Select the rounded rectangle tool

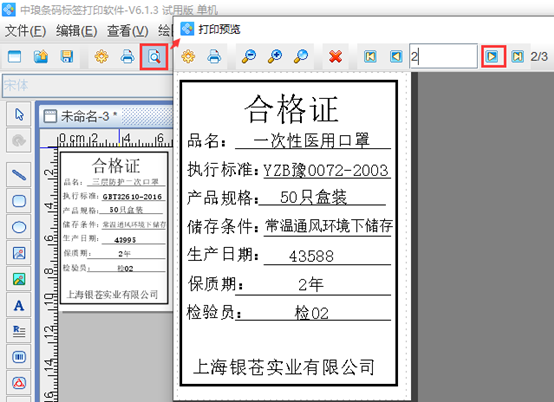point(19,201)
